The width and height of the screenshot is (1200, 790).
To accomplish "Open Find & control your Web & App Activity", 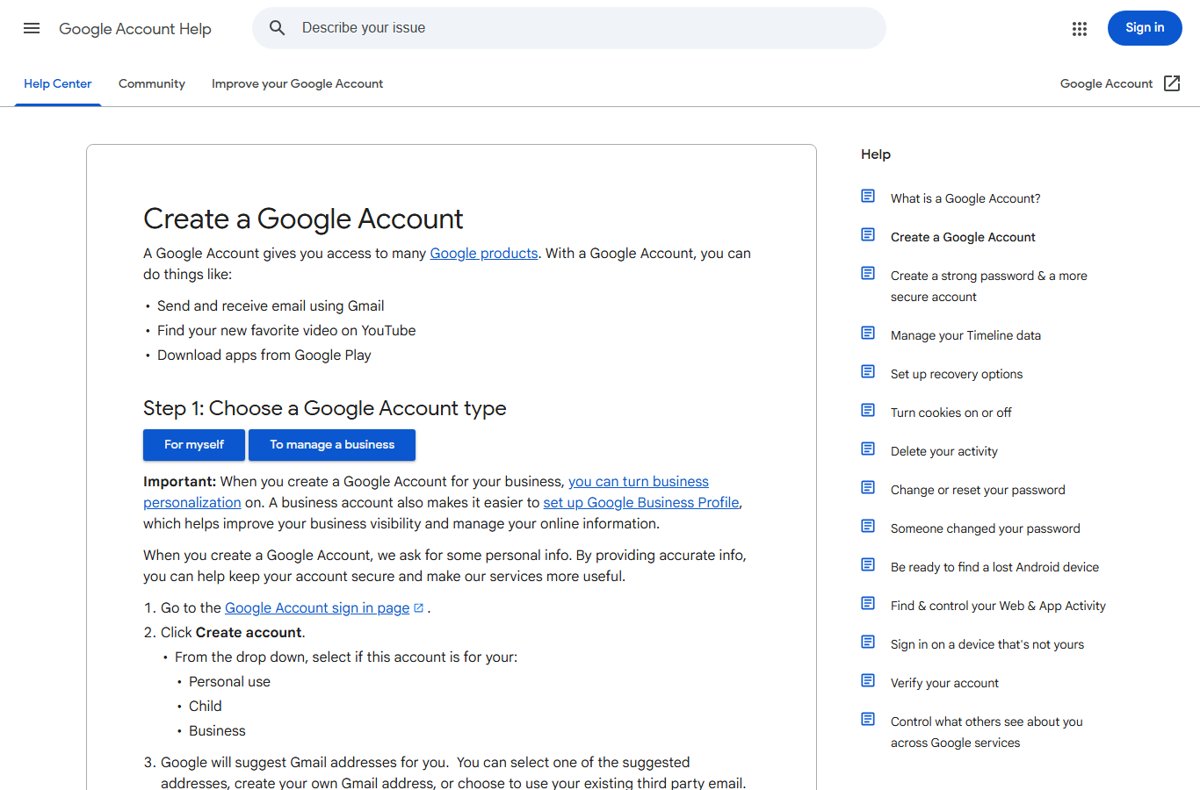I will (998, 606).
